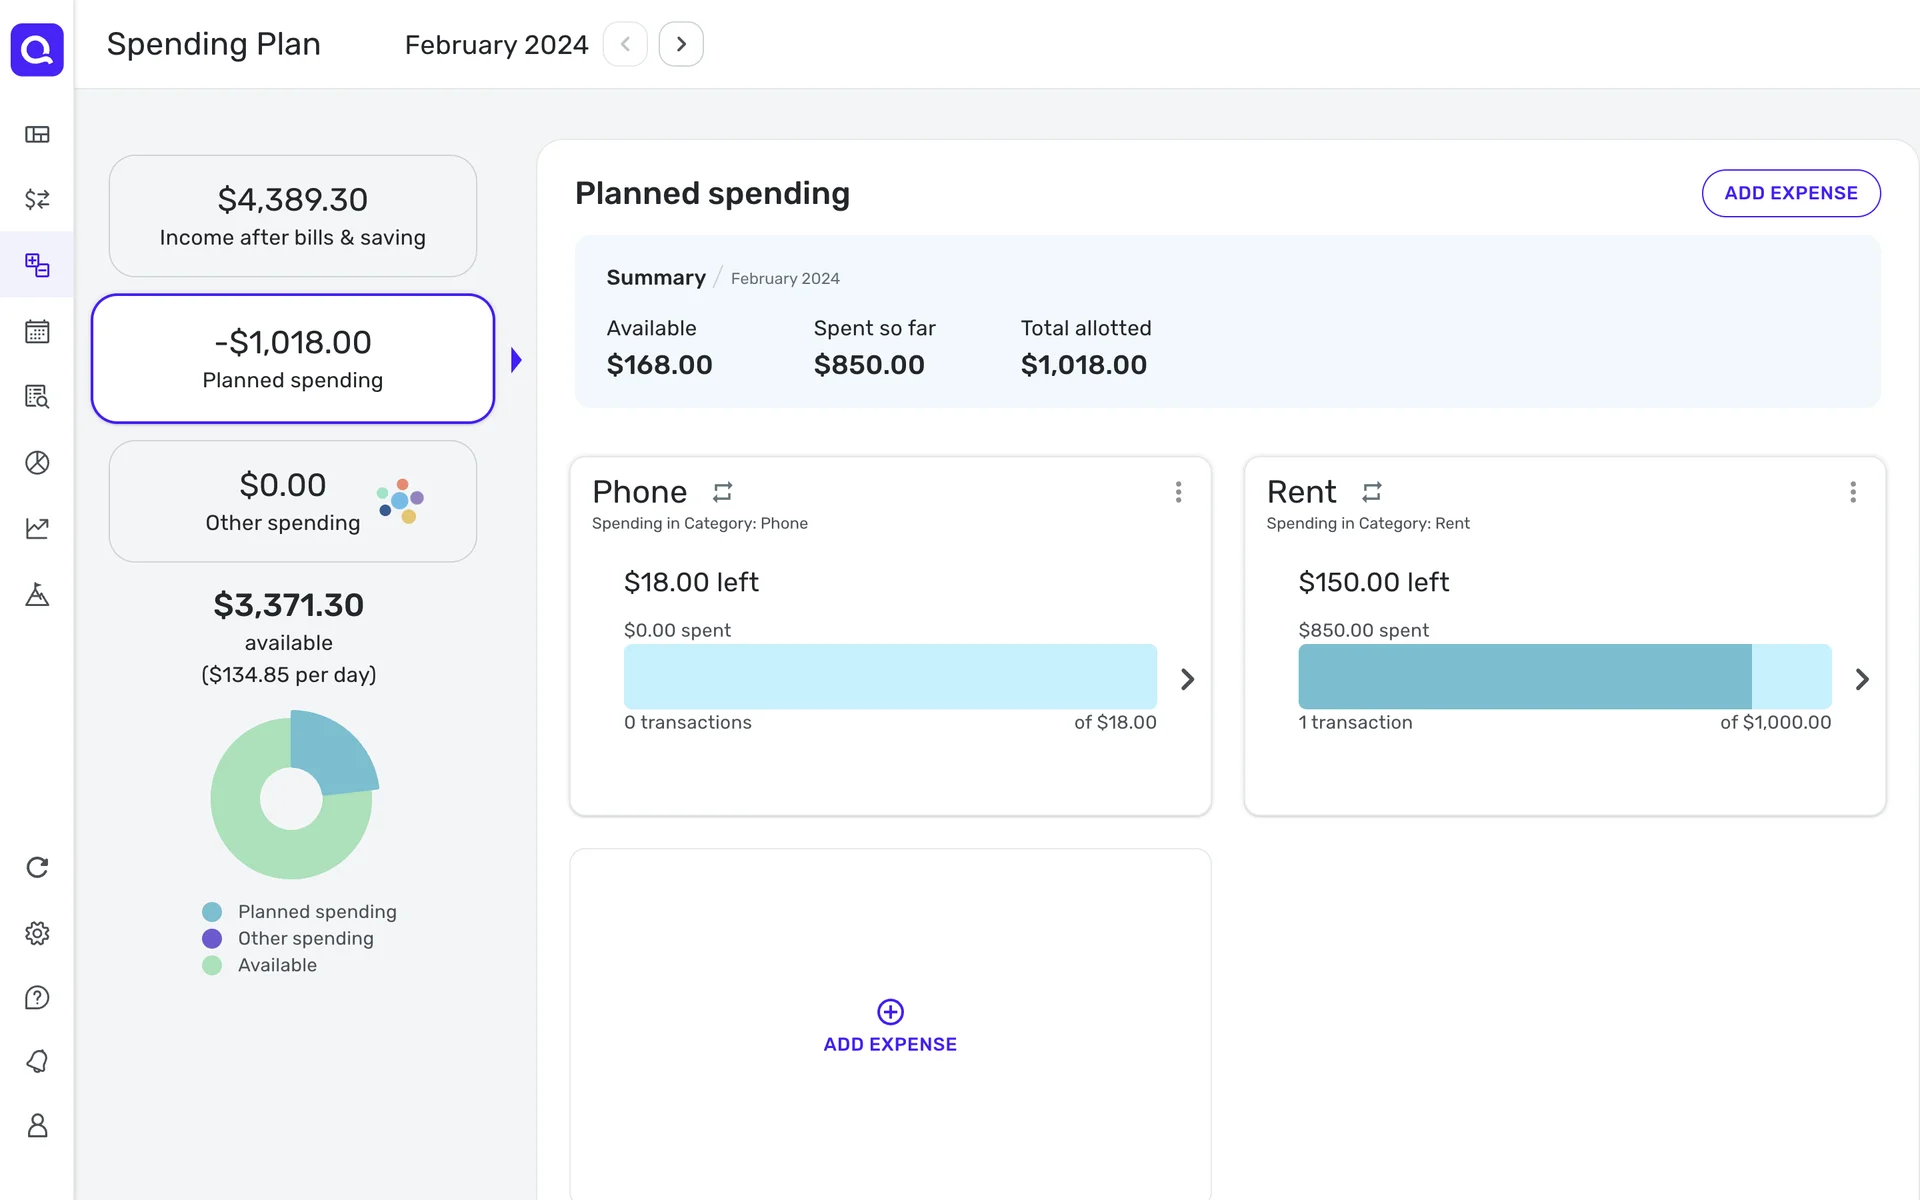1920x1200 pixels.
Task: Open the investments trend-line sidebar icon
Action: click(37, 528)
